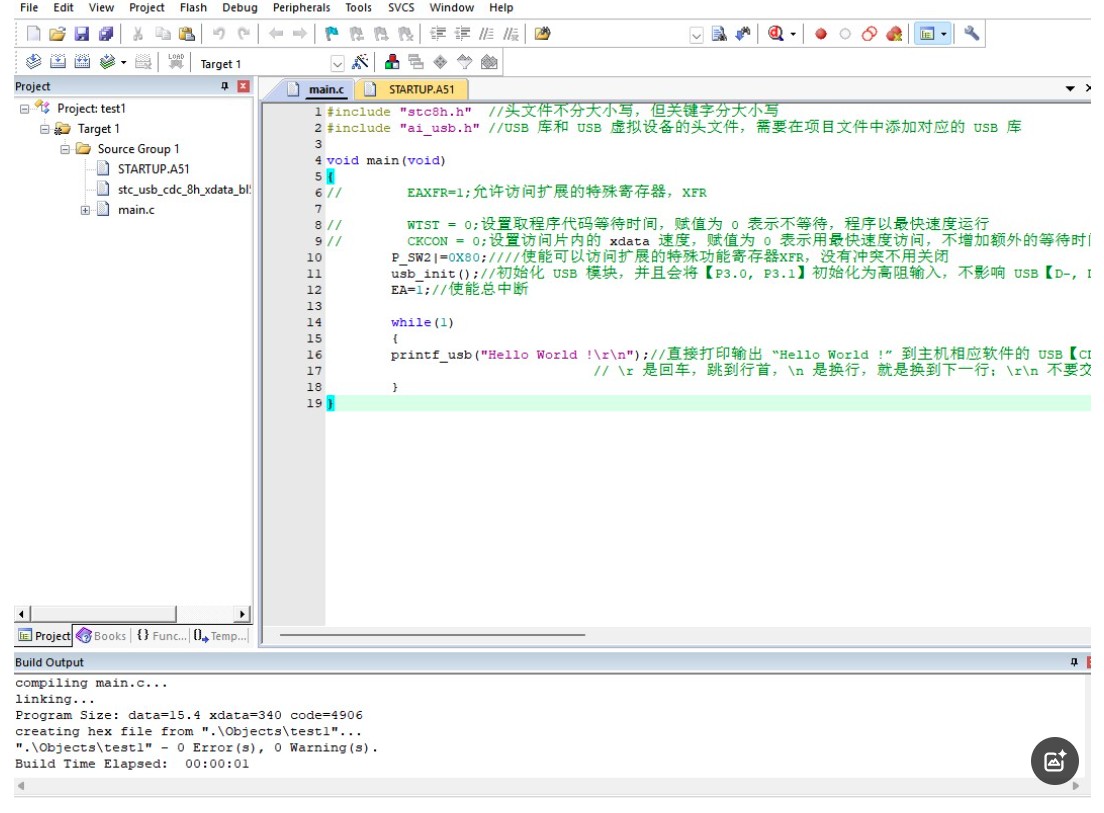Switch to the Func... panel tab
This screenshot has width=1104, height=813.
pos(162,636)
